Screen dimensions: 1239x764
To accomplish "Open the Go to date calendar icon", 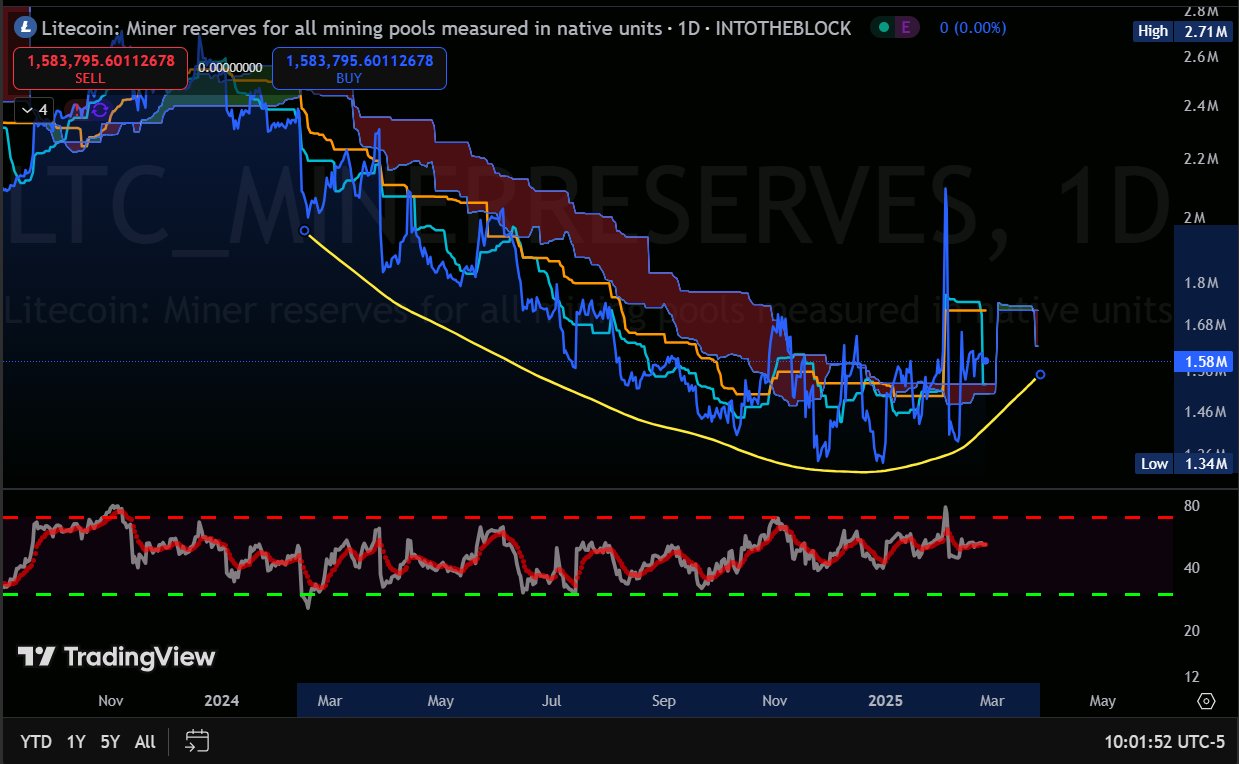I will [197, 741].
